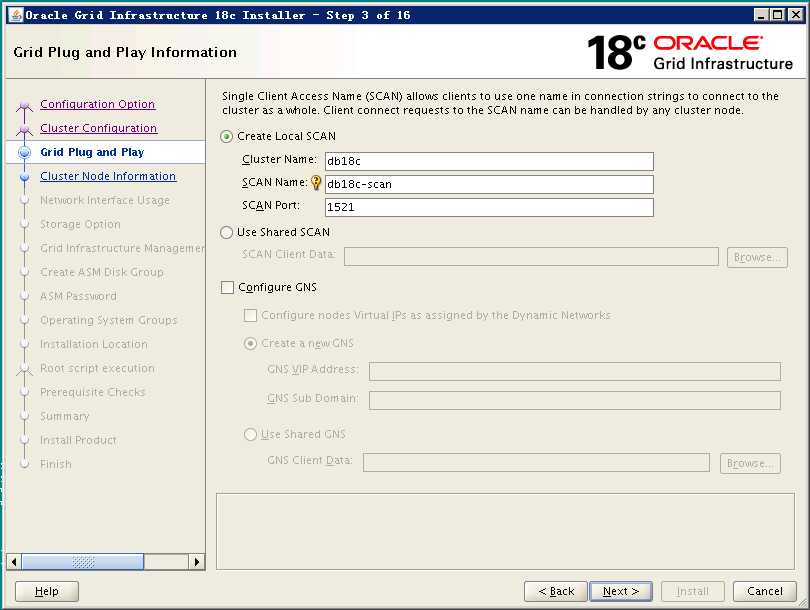The image size is (810, 610).
Task: Click the Install Product step
Action: point(79,440)
